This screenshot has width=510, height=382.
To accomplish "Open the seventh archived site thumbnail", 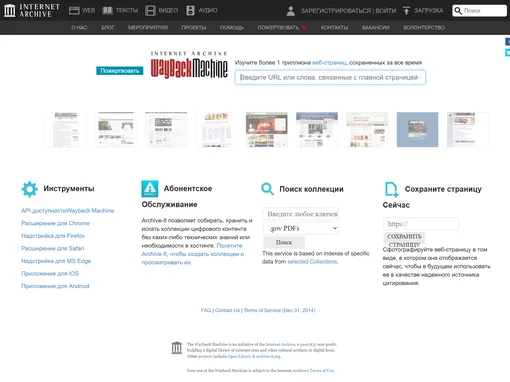I will [x=367, y=130].
